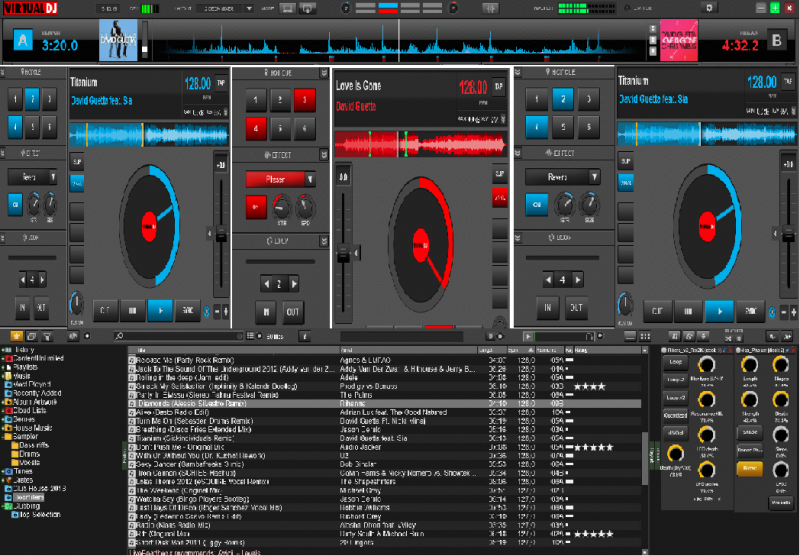Click the track search input field
800x556 pixels.
179,336
